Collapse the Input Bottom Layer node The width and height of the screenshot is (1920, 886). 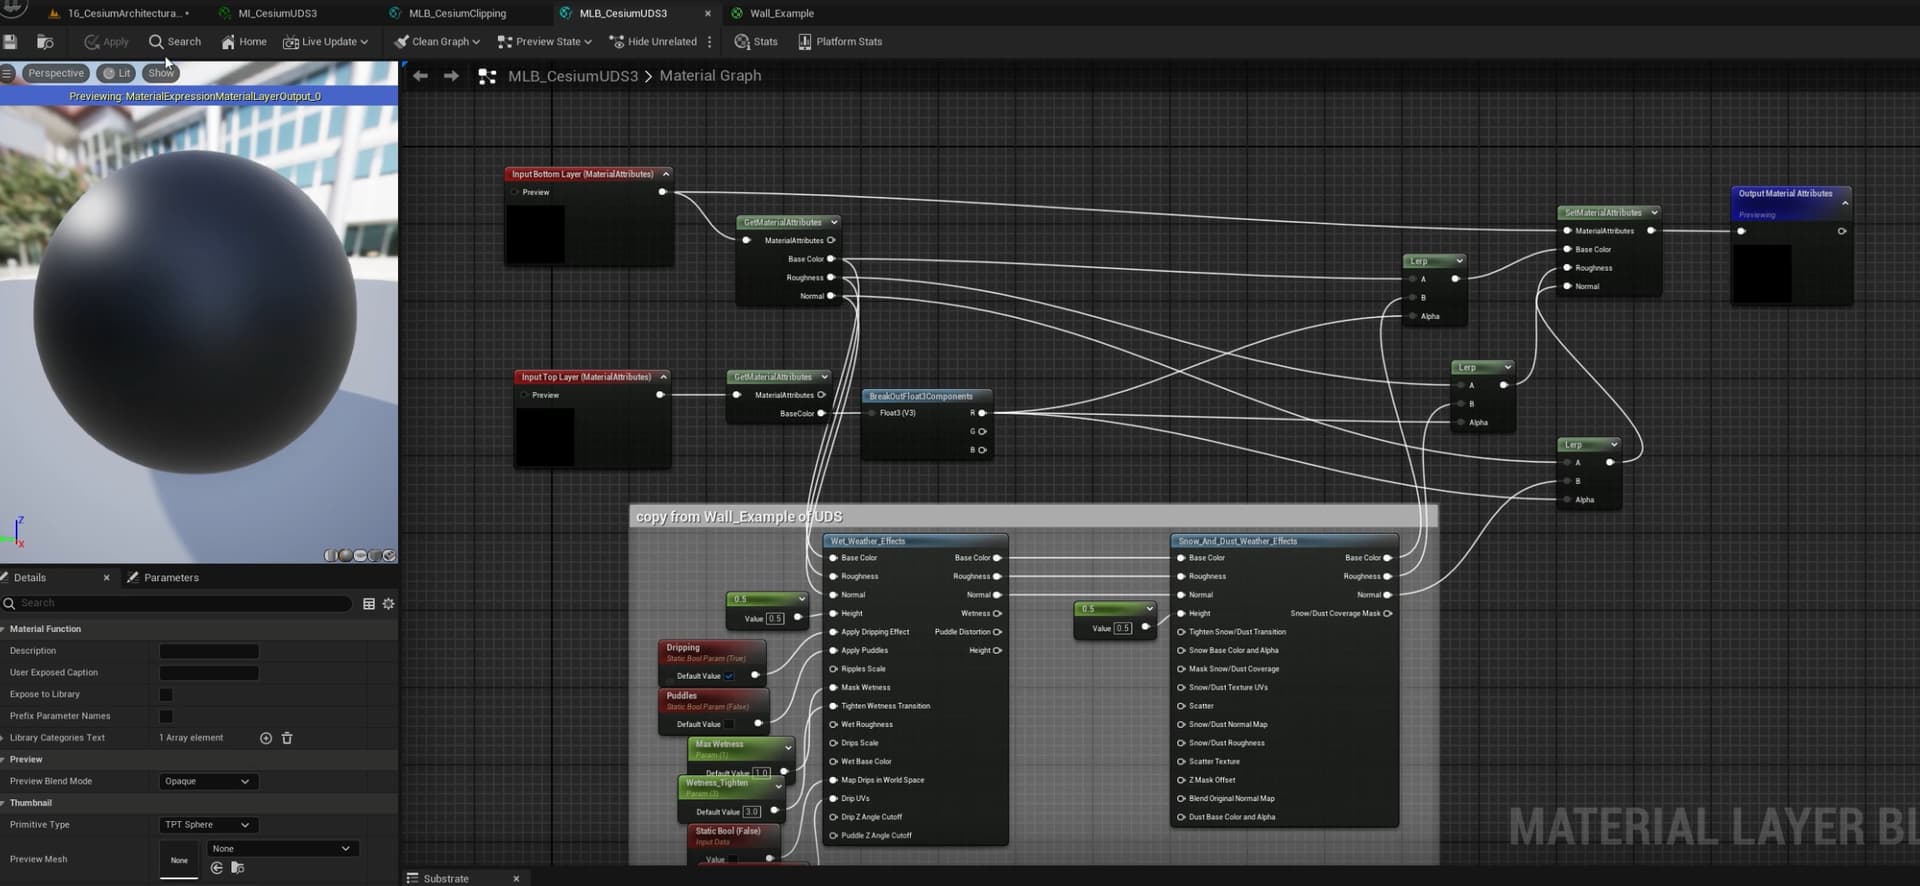pyautogui.click(x=666, y=174)
